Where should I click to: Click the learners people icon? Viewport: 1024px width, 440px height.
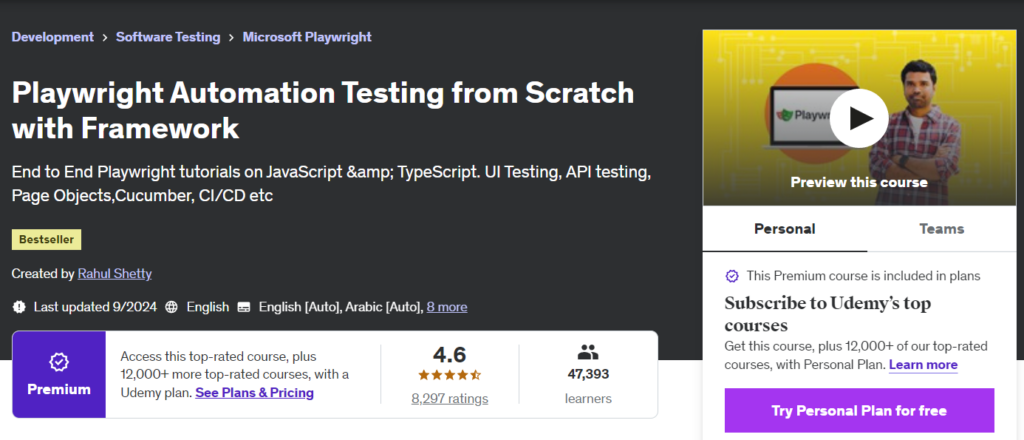coord(588,353)
